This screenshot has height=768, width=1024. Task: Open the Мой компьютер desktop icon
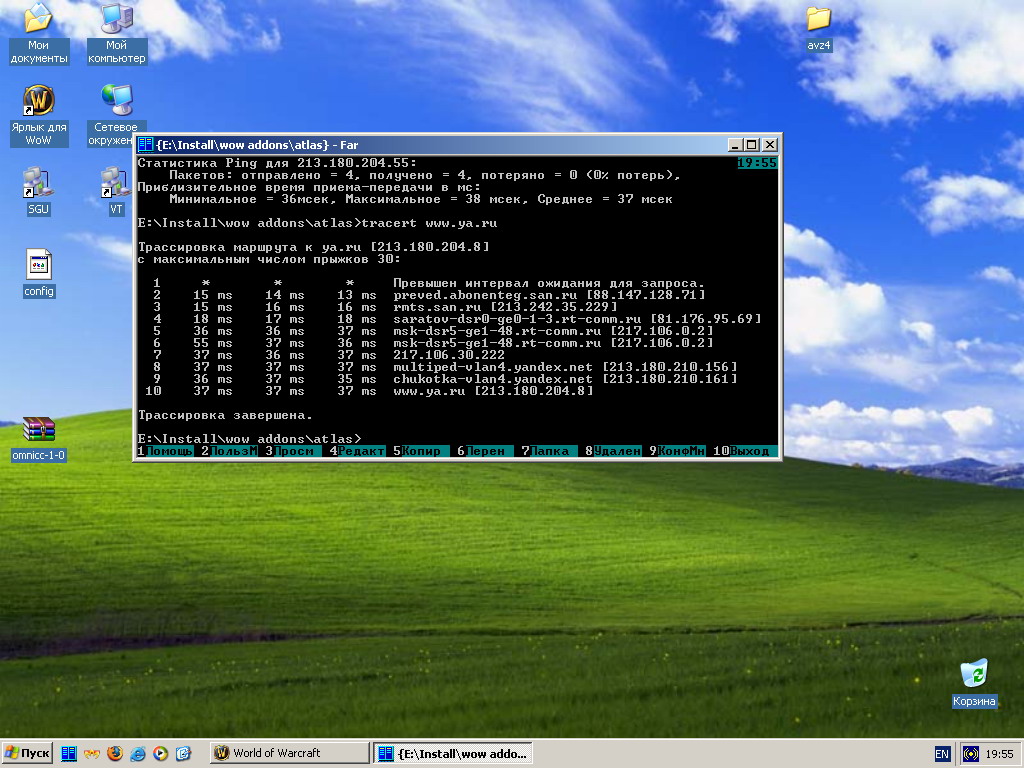117,34
